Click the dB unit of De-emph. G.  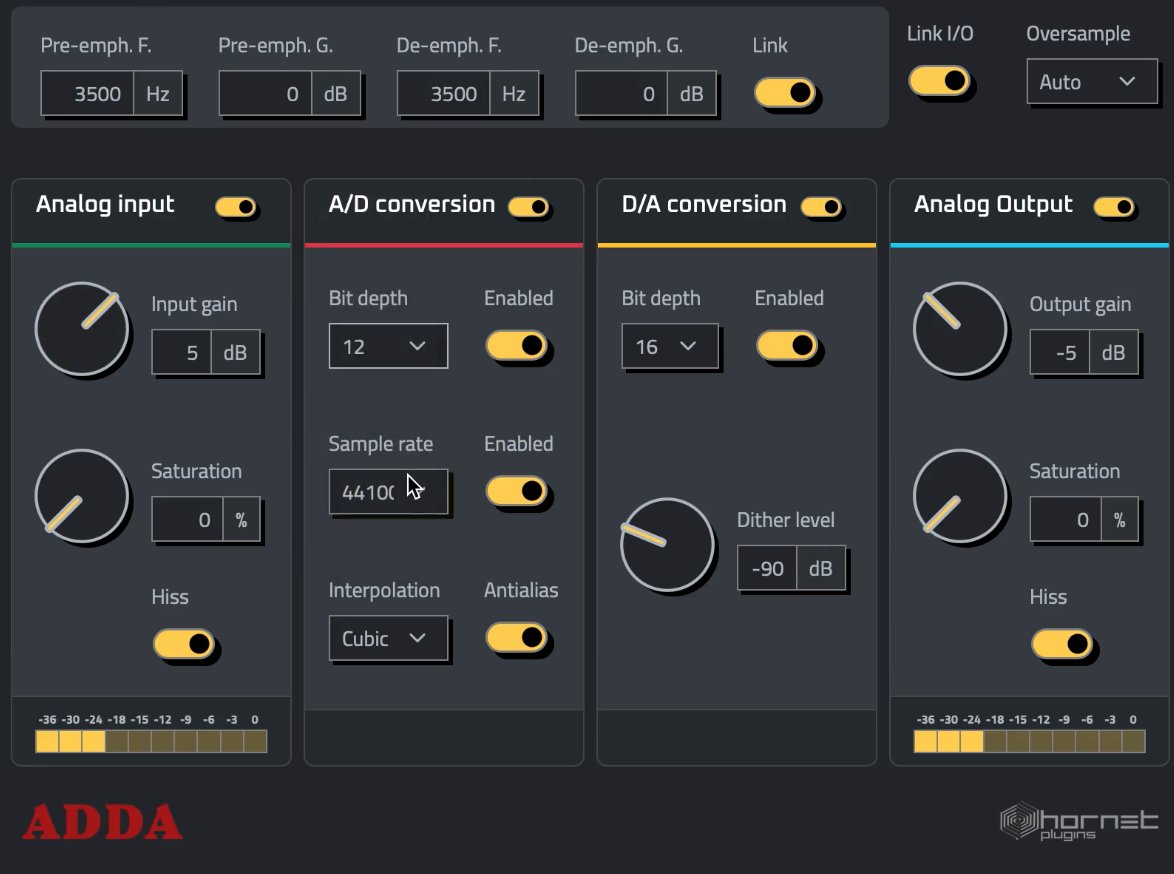point(692,94)
